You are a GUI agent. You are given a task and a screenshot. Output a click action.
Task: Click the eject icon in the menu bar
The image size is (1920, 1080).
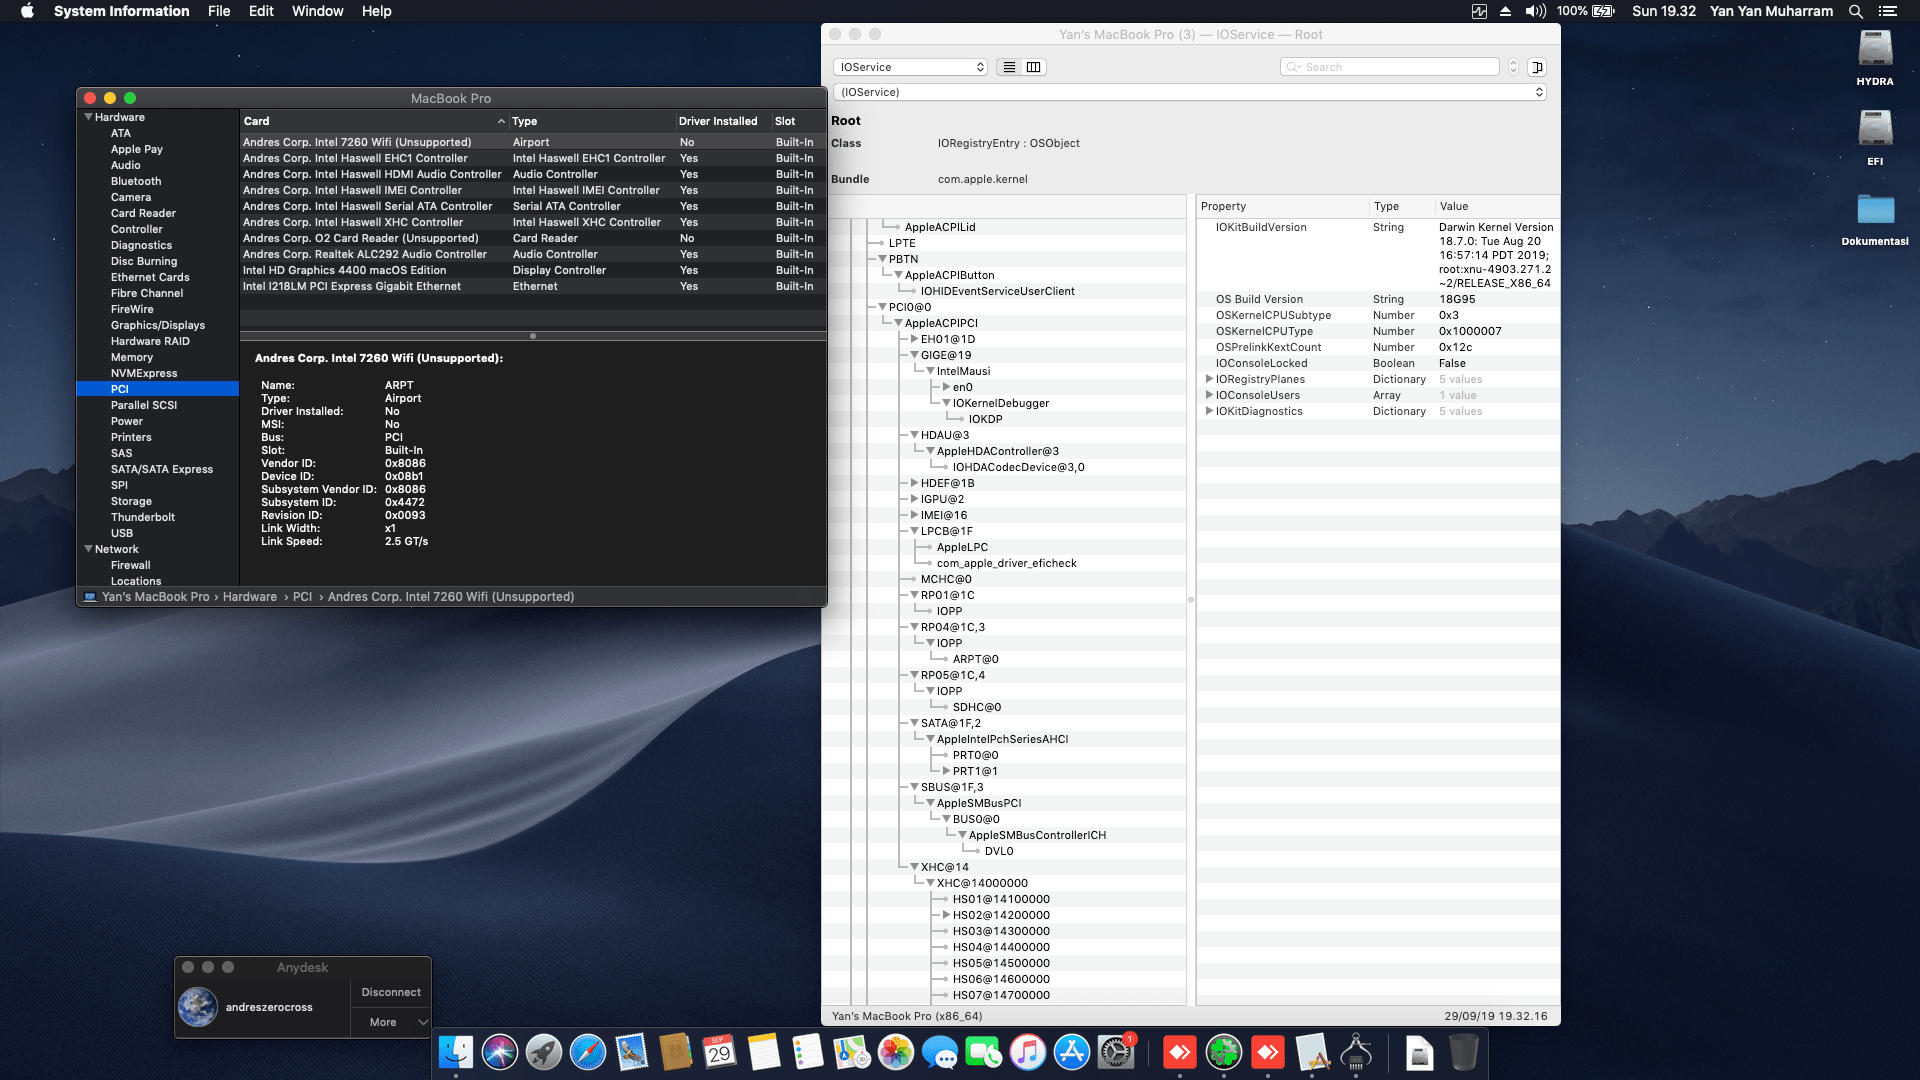1506,11
